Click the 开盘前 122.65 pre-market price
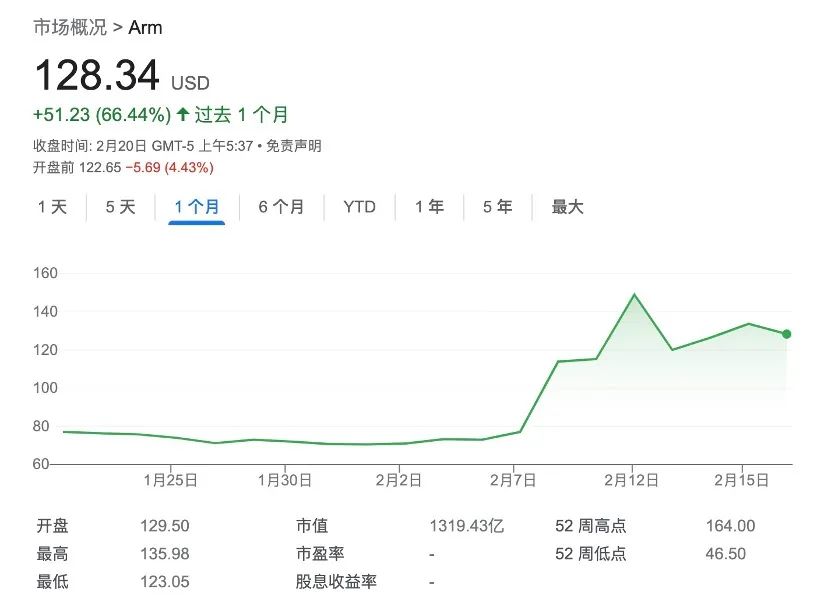Image resolution: width=832 pixels, height=604 pixels. 77,168
